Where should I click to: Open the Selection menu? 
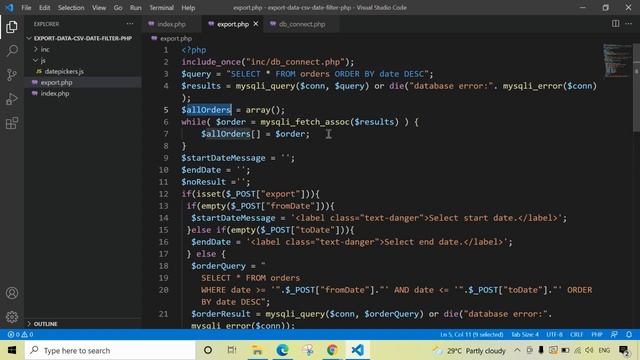[x=71, y=8]
